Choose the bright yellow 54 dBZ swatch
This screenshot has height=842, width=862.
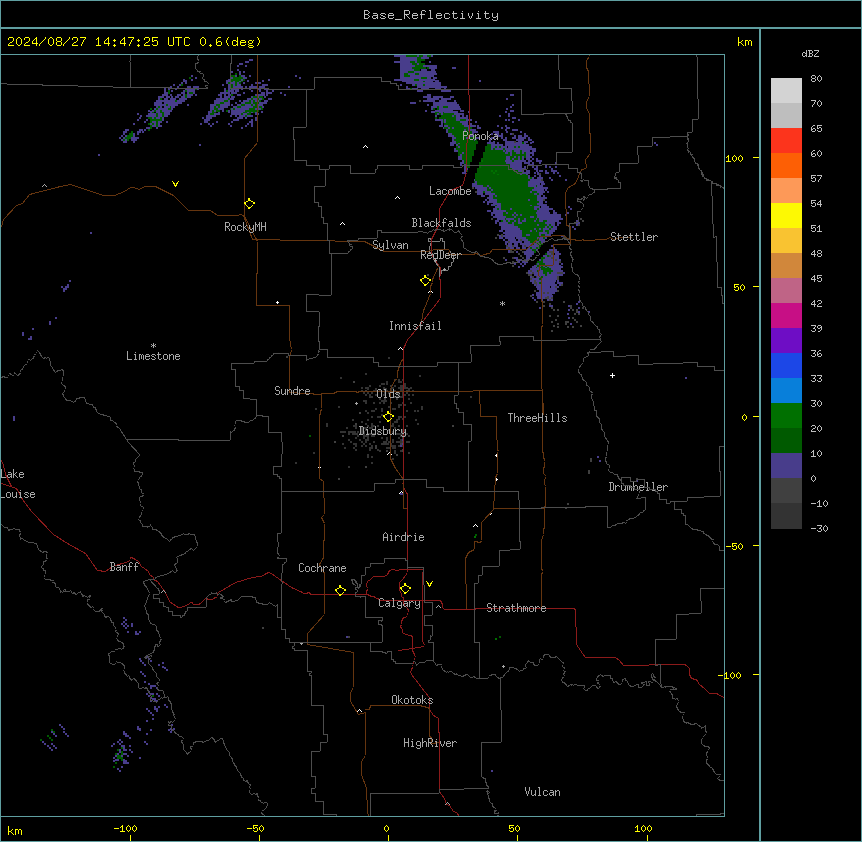point(786,215)
